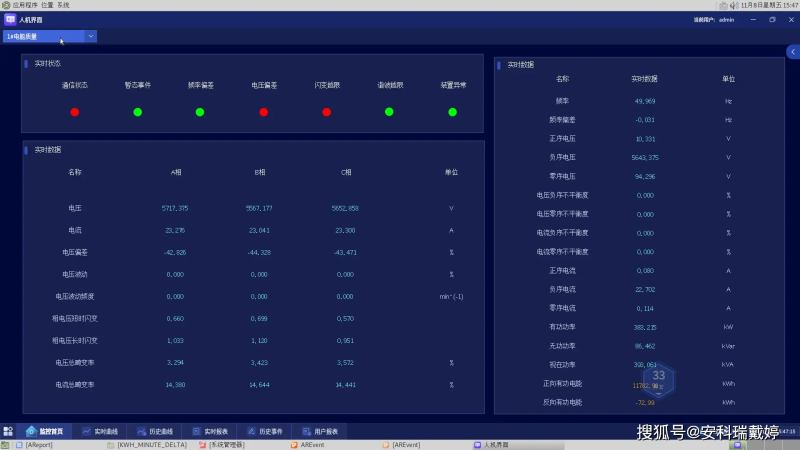This screenshot has width=800, height=450.
Task: Select zero-sequence current value 0.114
Action: point(645,308)
